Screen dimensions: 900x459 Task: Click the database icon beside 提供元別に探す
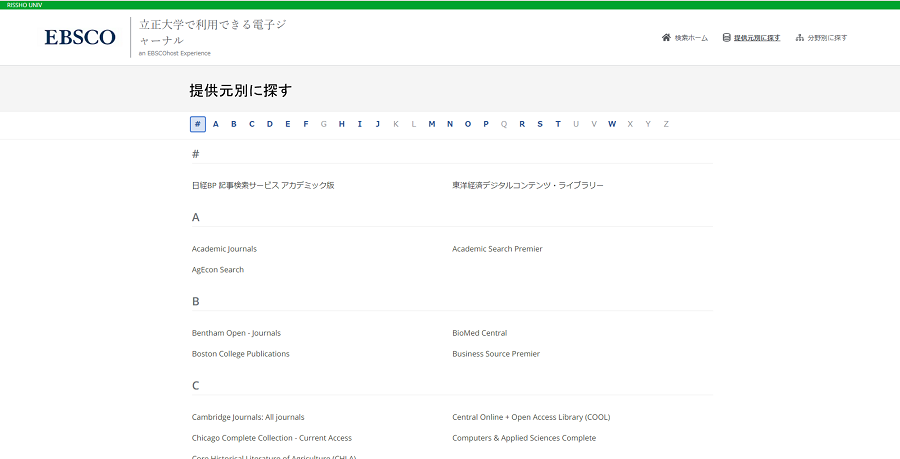pyautogui.click(x=727, y=38)
